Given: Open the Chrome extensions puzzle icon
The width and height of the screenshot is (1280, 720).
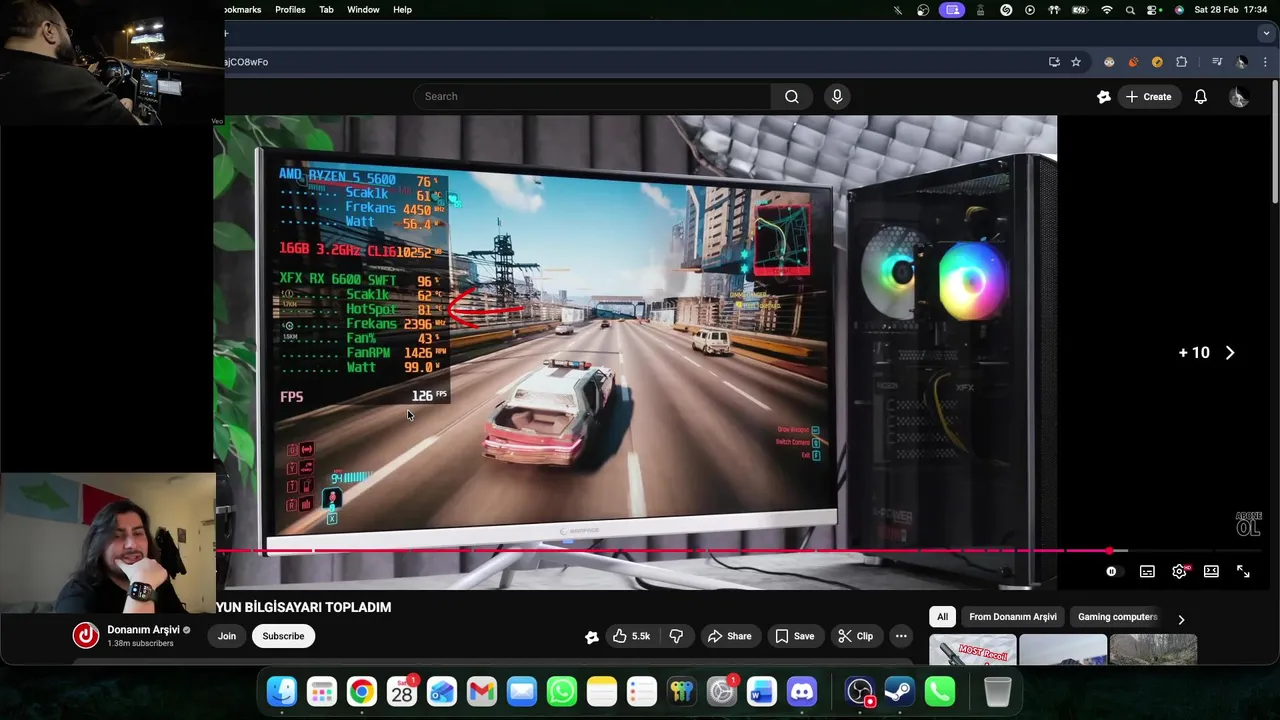Looking at the screenshot, I should (x=1181, y=62).
